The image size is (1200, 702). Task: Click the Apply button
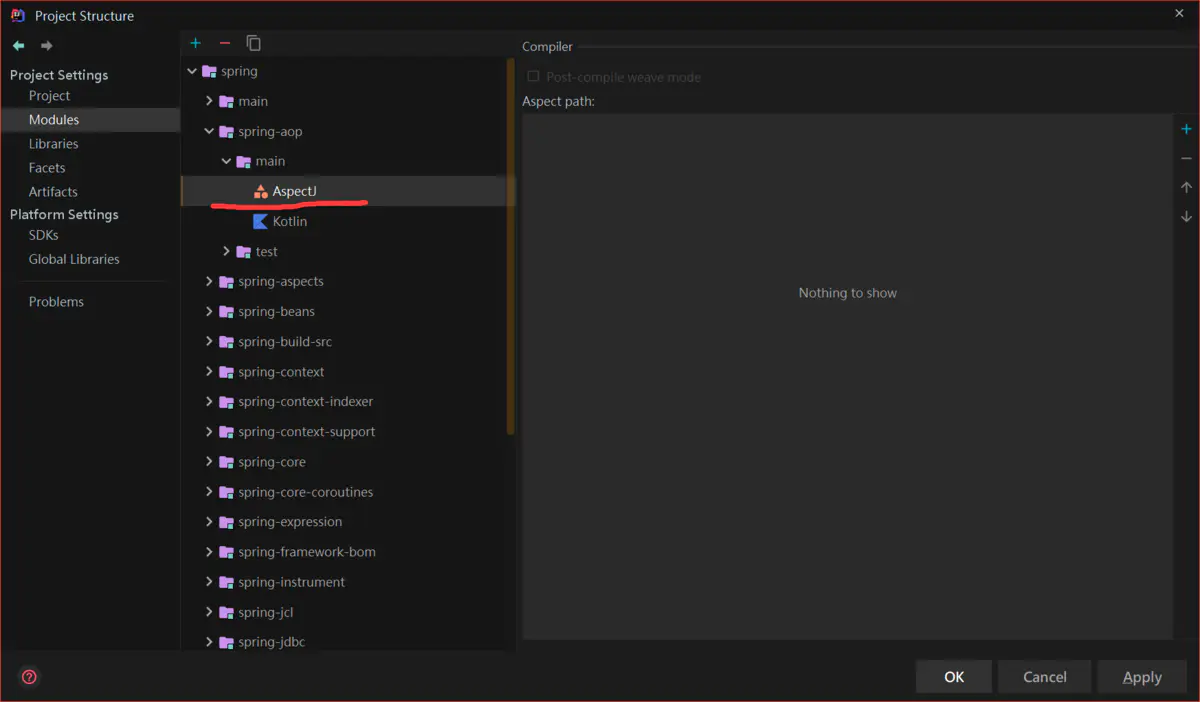[1142, 677]
